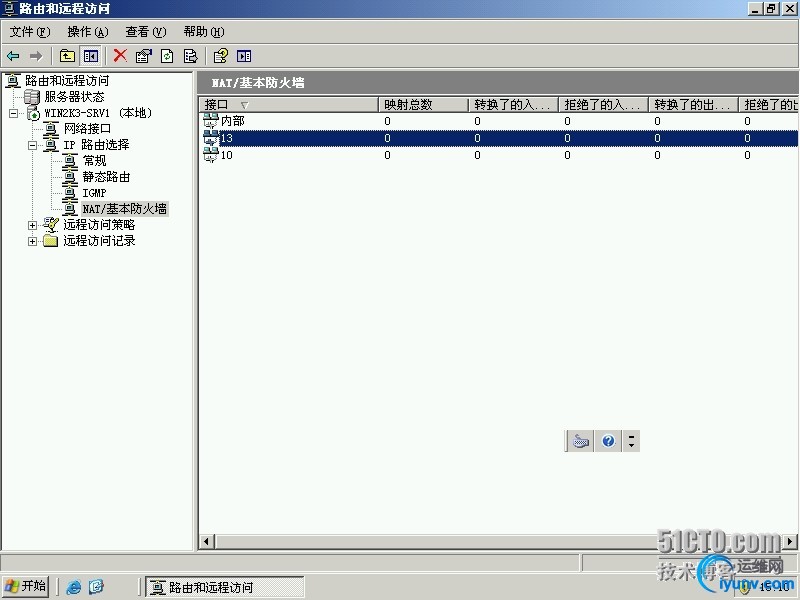This screenshot has width=800, height=600.
Task: Sort by the 接口 column header
Action: pyautogui.click(x=288, y=105)
